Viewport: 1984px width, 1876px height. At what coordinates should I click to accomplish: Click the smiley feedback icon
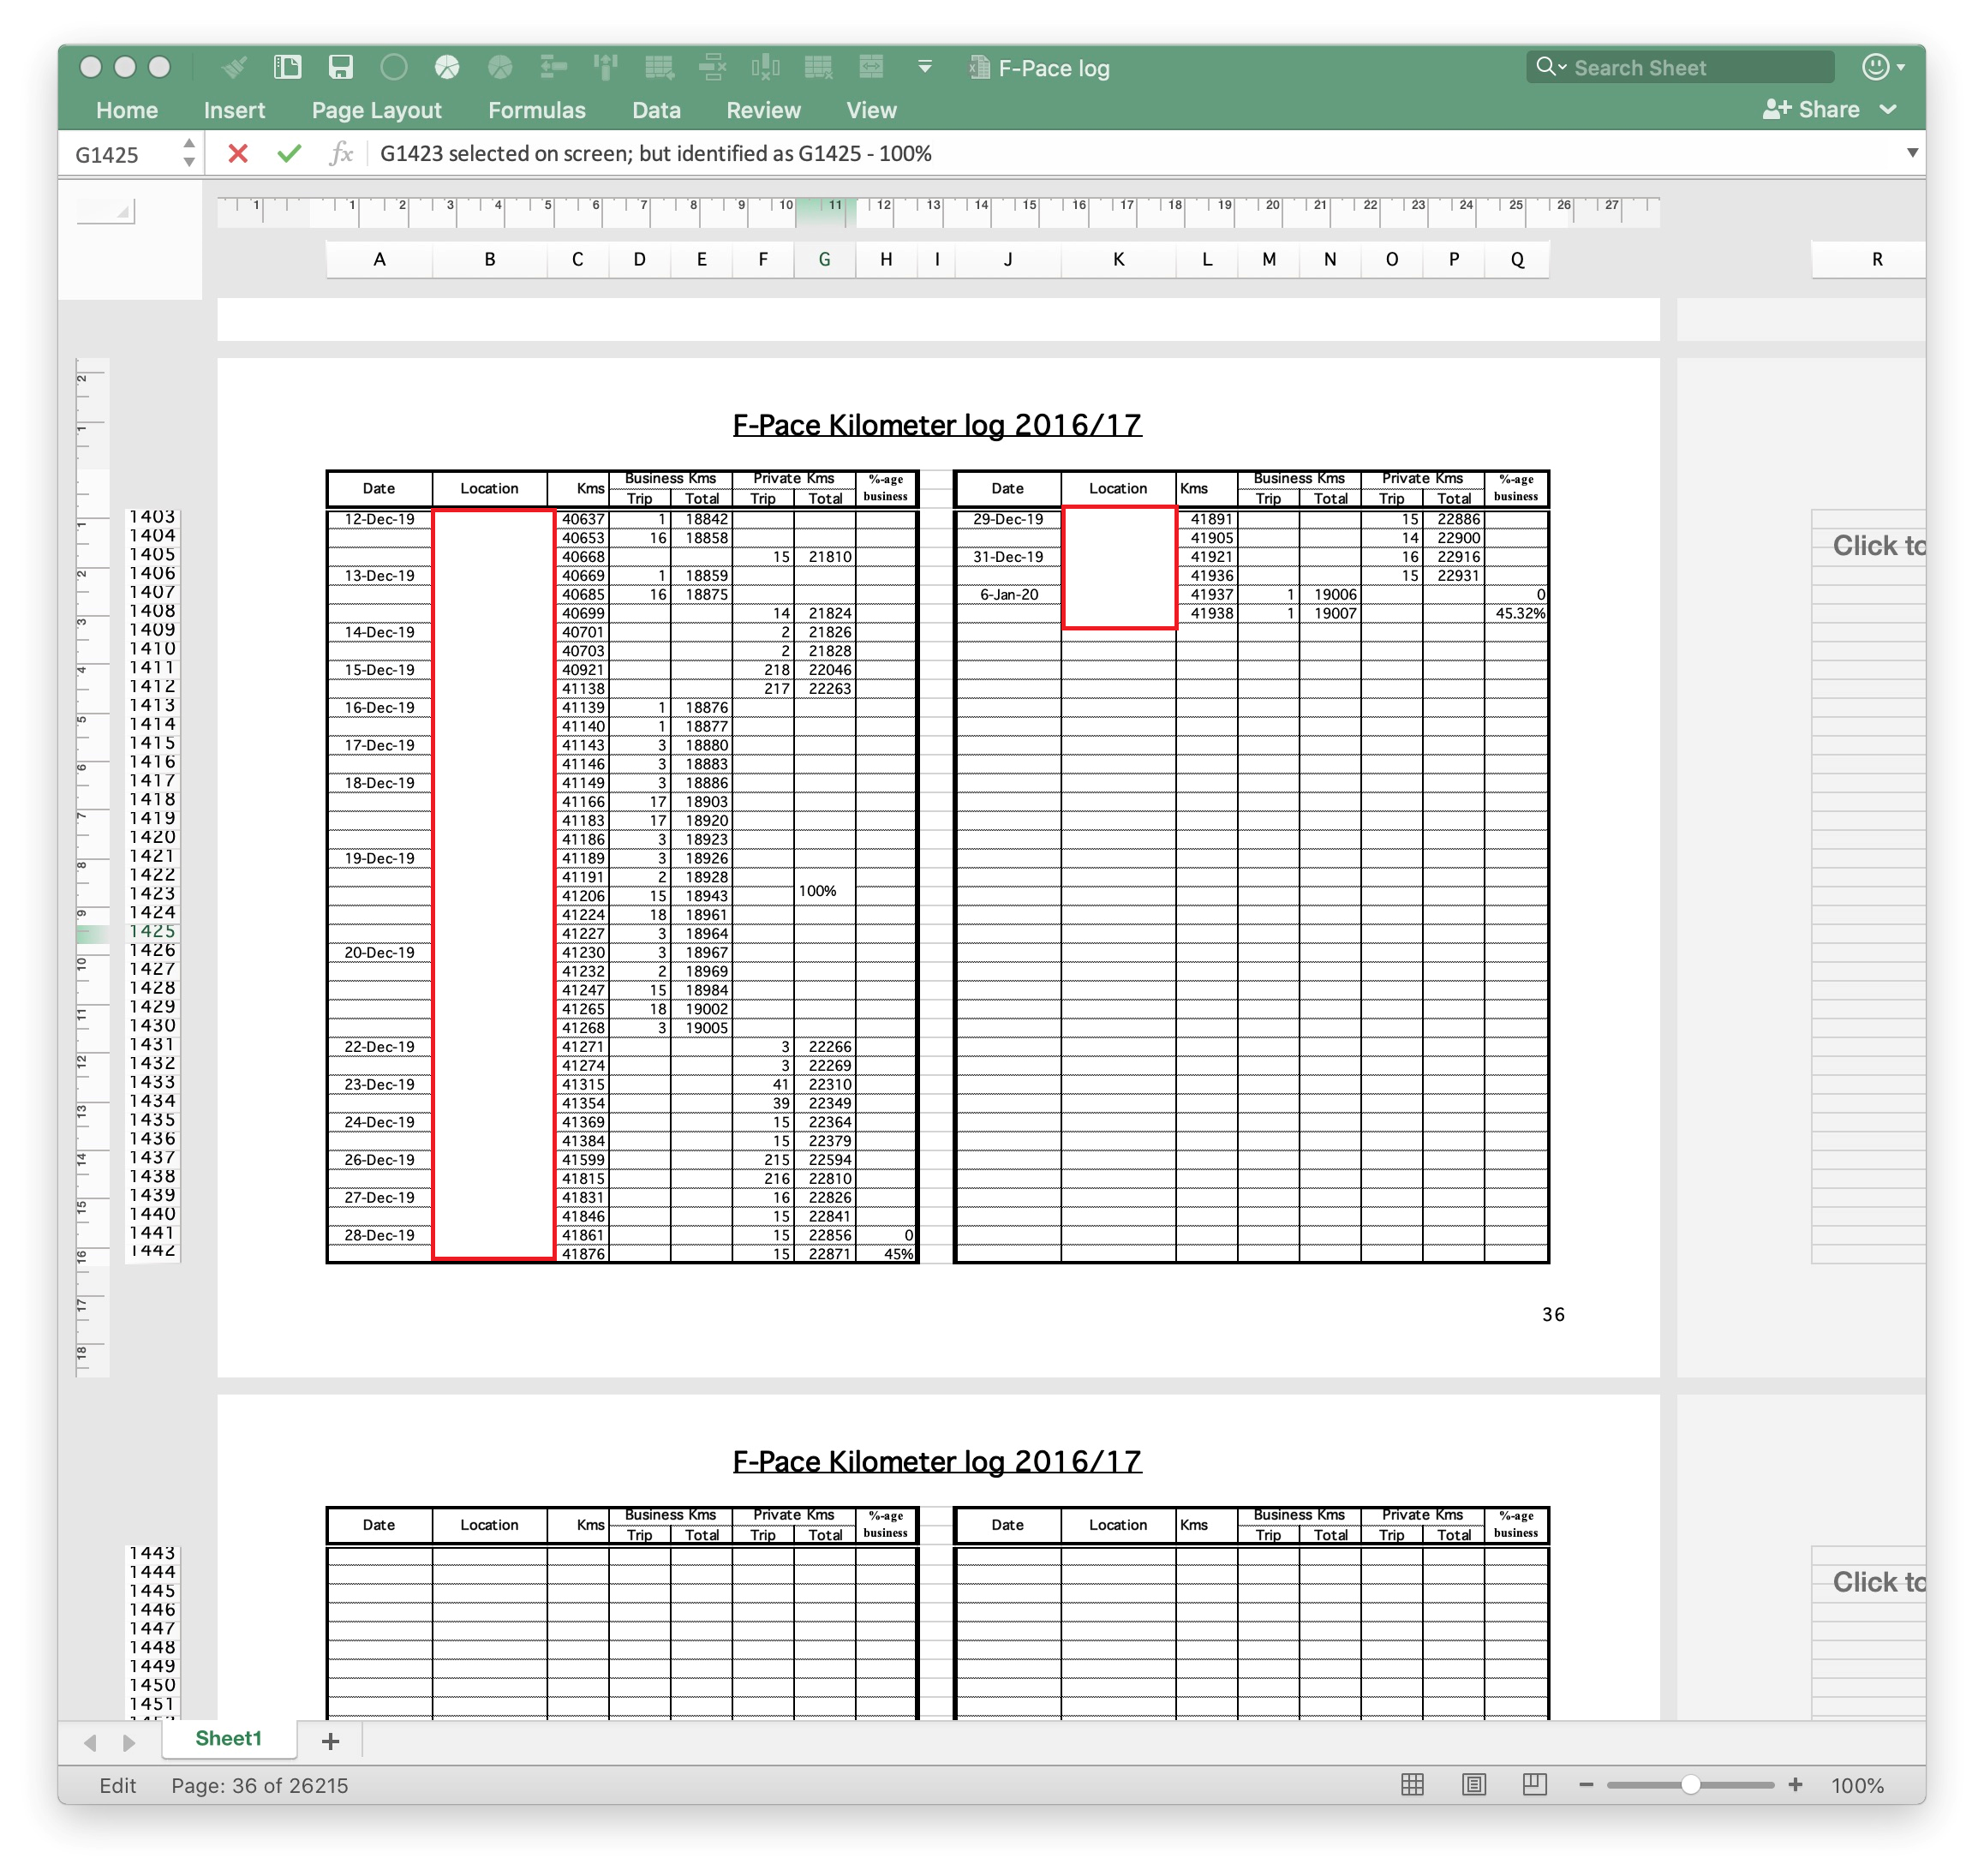tap(1876, 67)
